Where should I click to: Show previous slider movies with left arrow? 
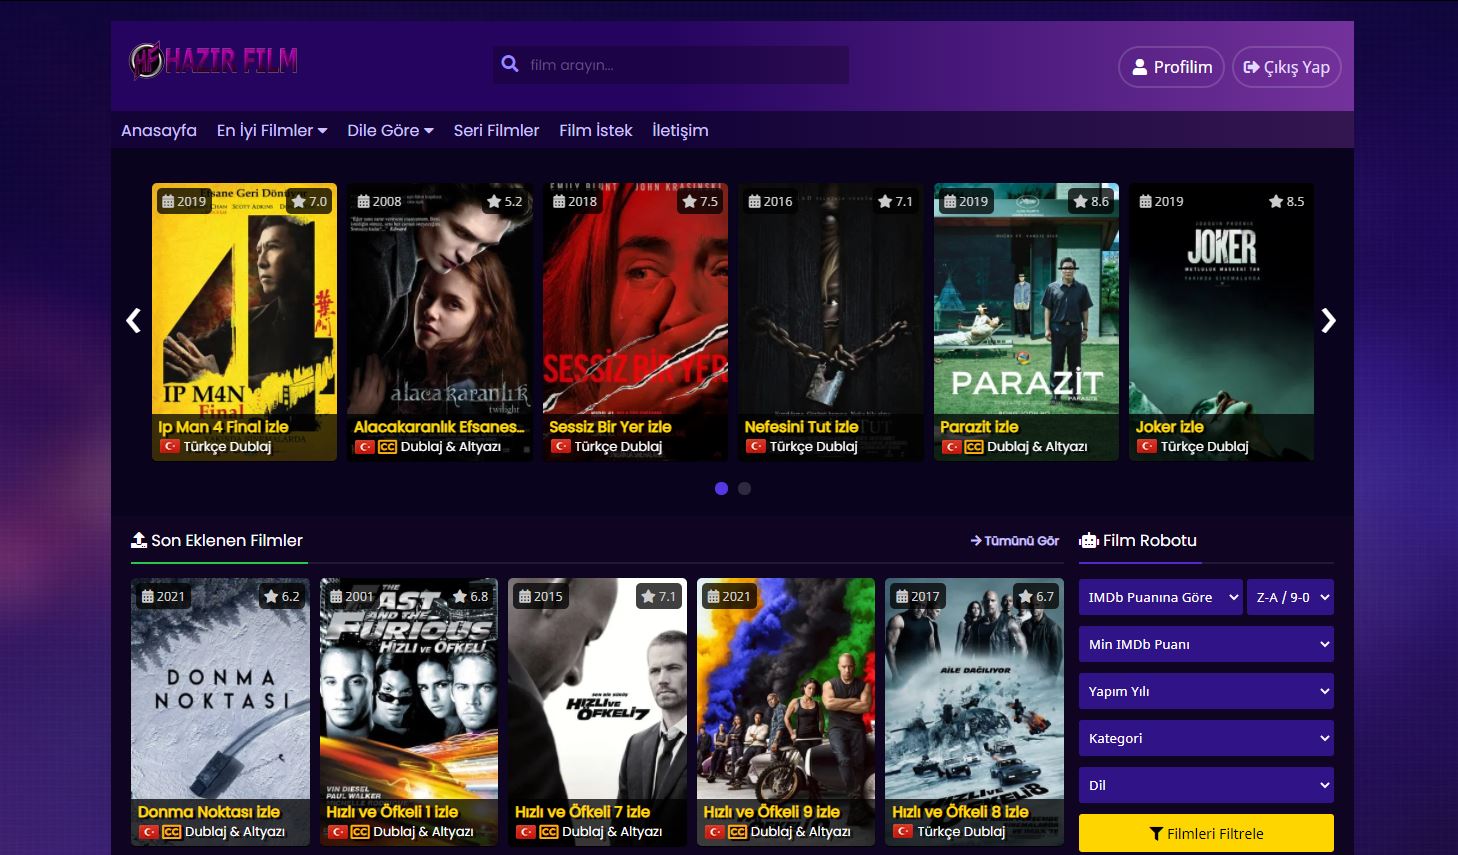pos(133,321)
